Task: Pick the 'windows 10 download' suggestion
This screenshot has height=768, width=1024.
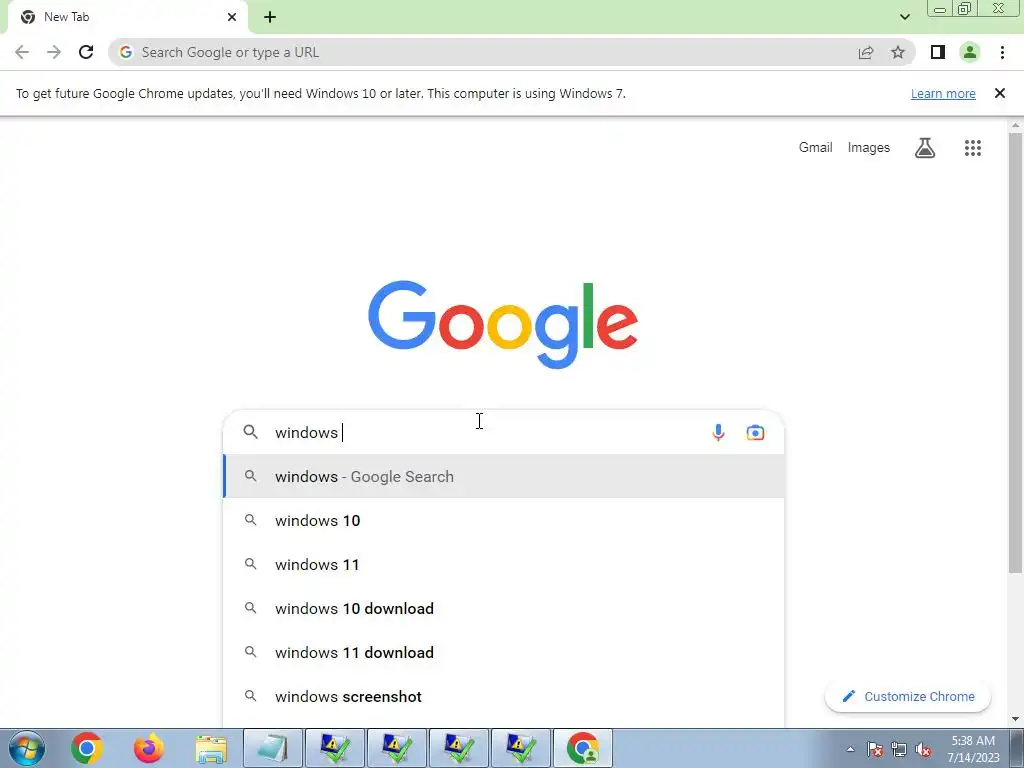Action: (504, 609)
